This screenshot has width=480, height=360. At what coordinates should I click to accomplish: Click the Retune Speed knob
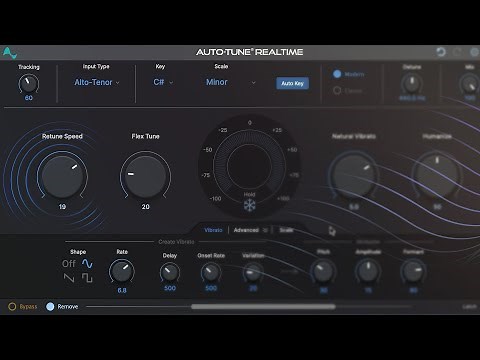pos(62,176)
